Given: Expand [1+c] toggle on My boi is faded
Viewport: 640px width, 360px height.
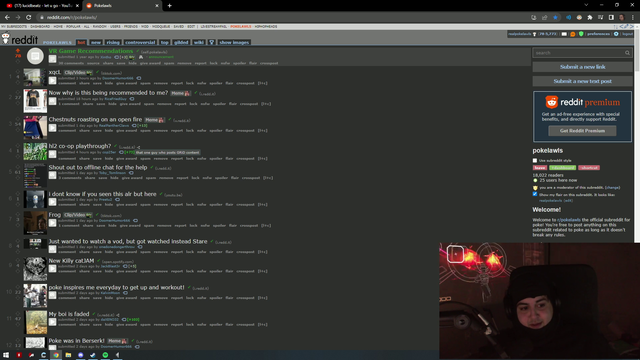Looking at the screenshot, I should coord(262,324).
